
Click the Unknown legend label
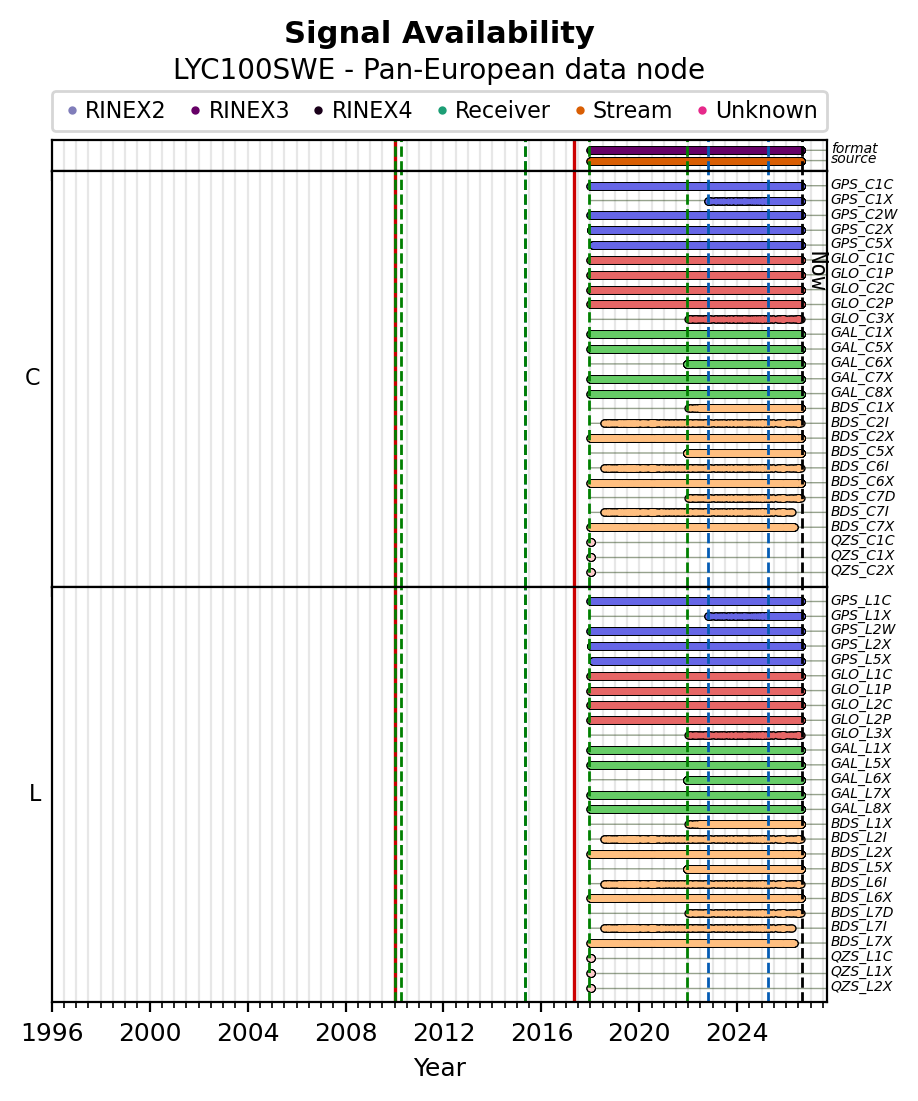pos(766,111)
